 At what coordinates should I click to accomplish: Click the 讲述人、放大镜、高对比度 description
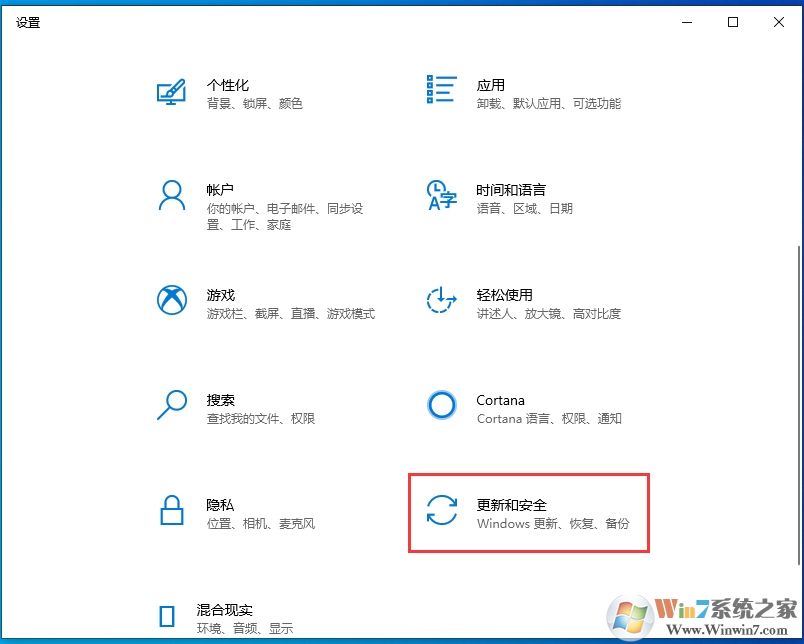click(x=546, y=313)
